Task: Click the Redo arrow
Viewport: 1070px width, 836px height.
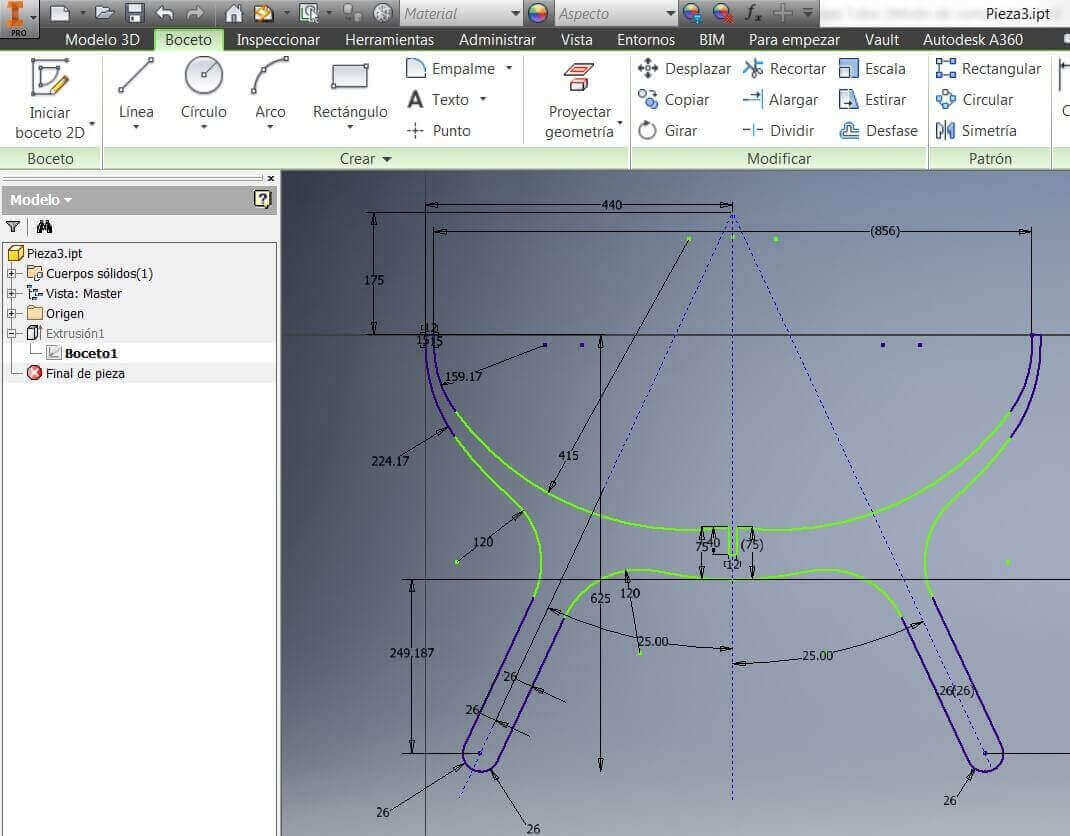Action: click(x=195, y=13)
